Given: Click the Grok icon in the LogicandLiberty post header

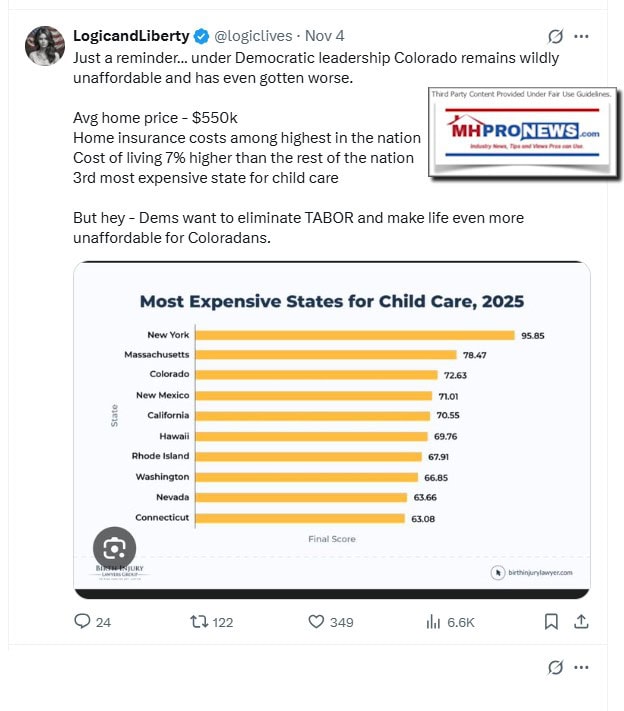Looking at the screenshot, I should 556,36.
